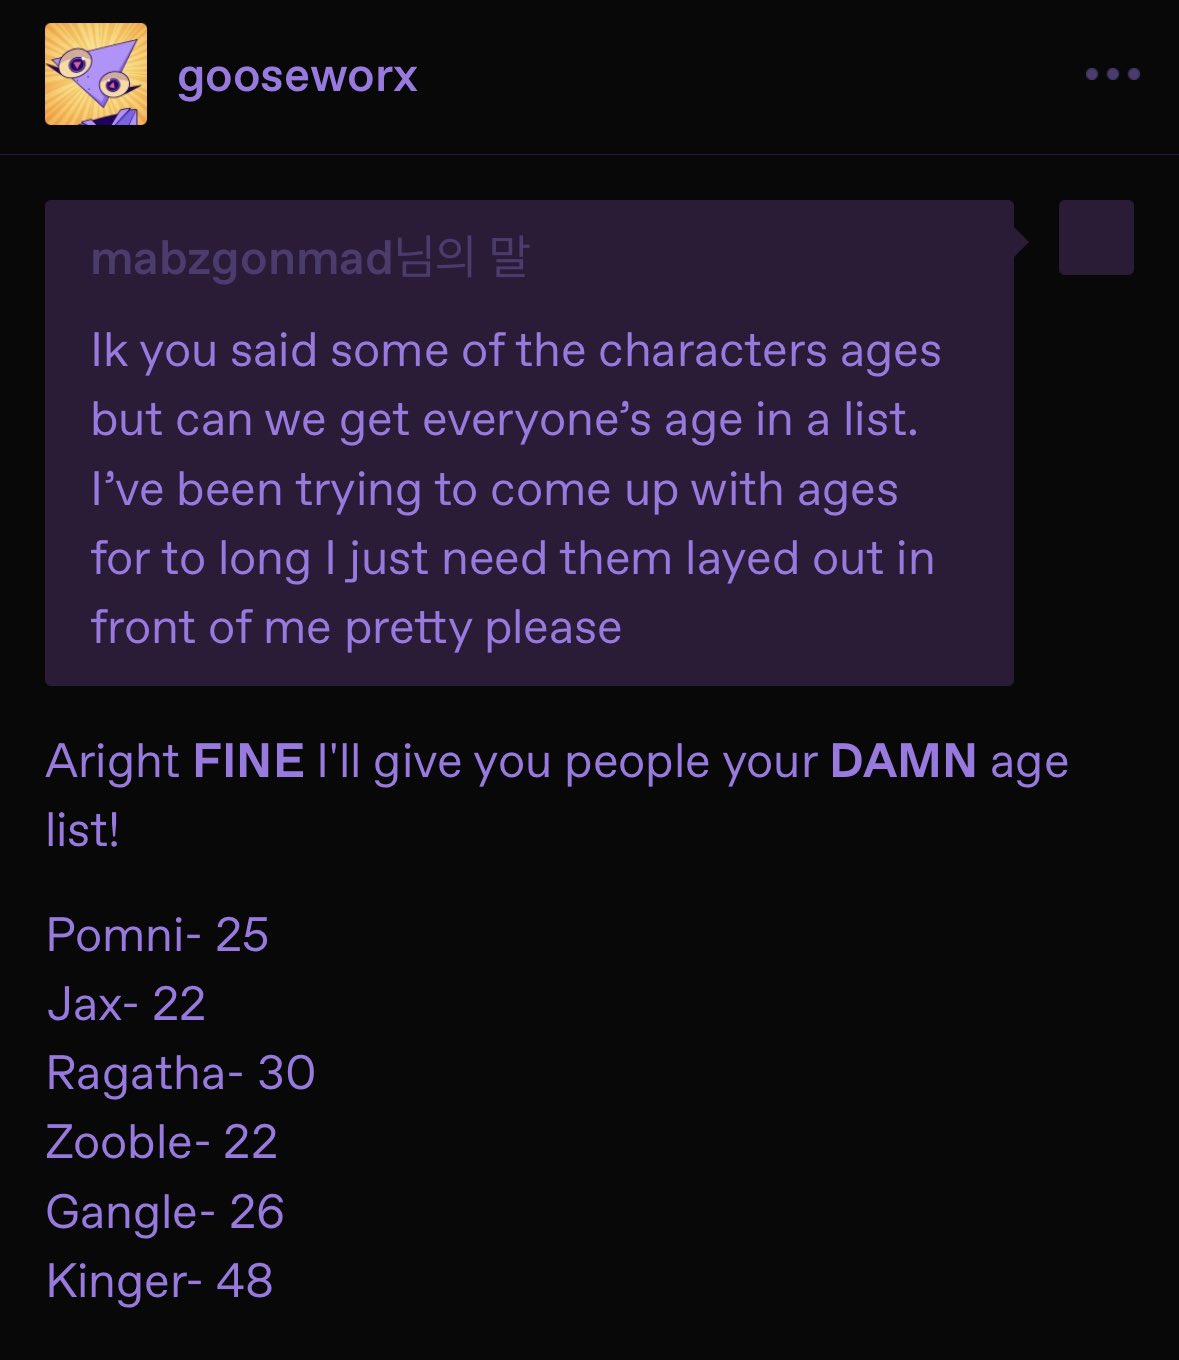
Task: Click the "Zooble- 22" list entry
Action: [161, 1142]
